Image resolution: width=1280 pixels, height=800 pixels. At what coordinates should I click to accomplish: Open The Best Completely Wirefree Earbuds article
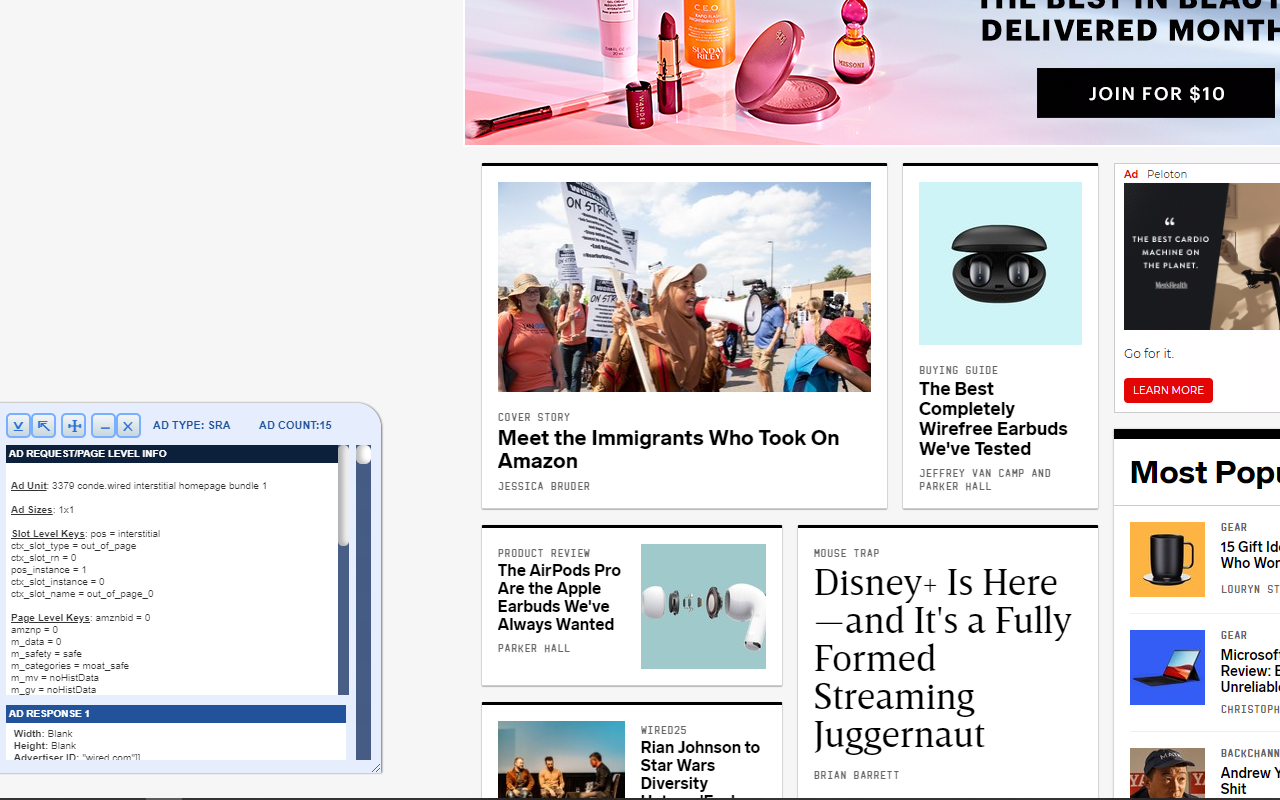pos(993,419)
